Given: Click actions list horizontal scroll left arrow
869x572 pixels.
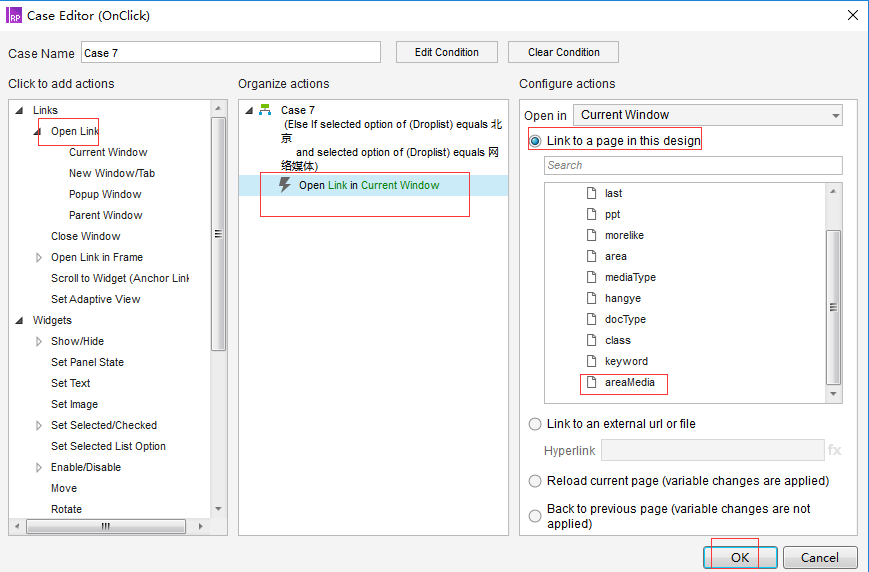Looking at the screenshot, I should click(17, 526).
